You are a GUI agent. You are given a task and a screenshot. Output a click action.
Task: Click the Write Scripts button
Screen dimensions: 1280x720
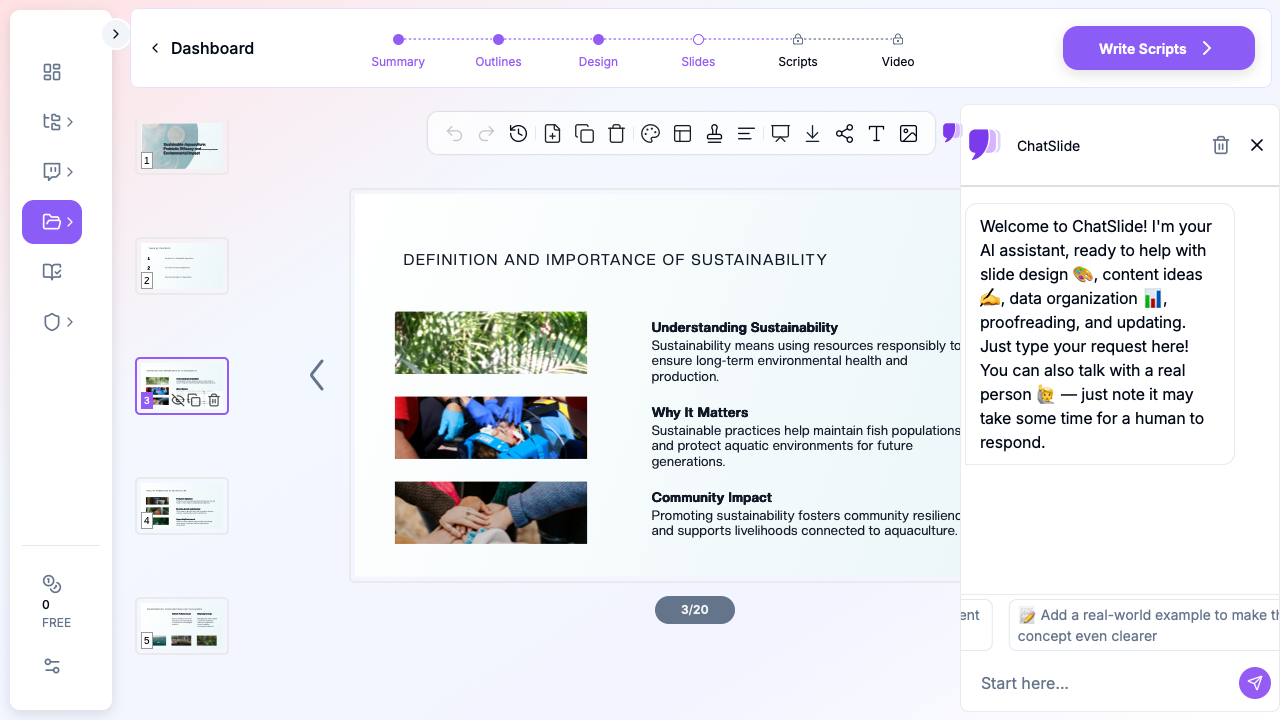1158,48
